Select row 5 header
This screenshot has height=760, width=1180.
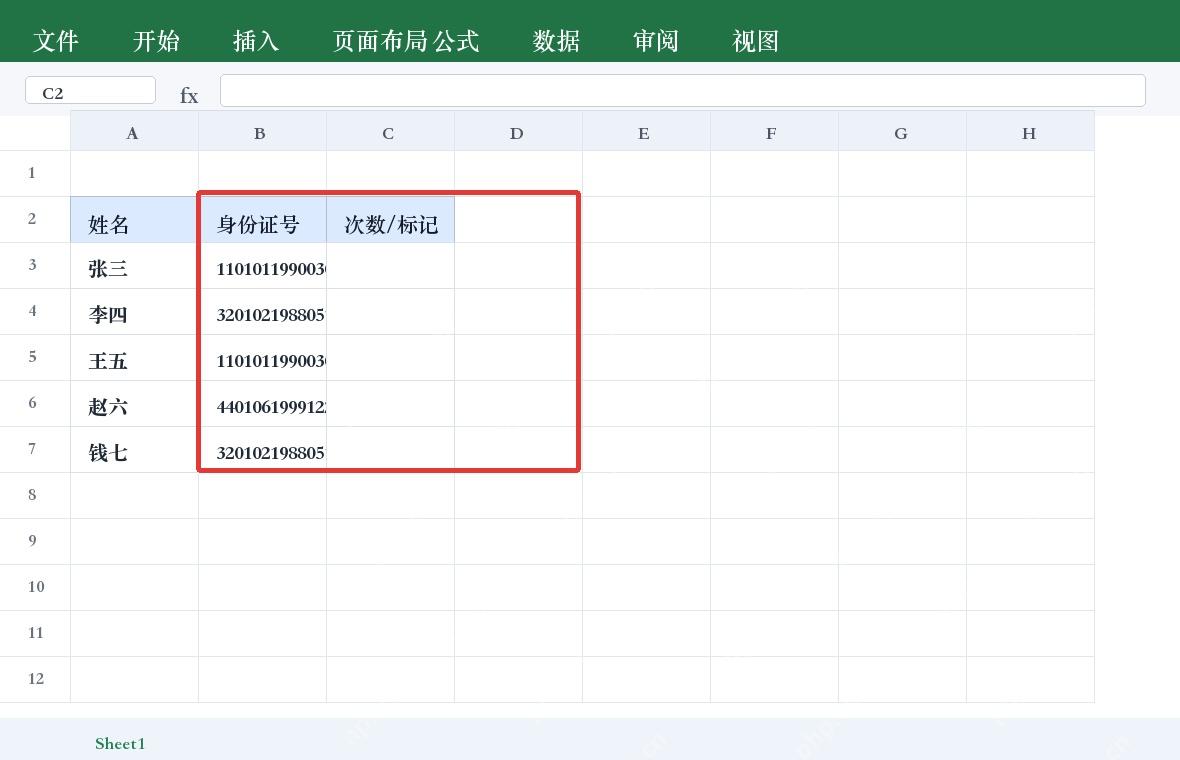click(x=35, y=357)
